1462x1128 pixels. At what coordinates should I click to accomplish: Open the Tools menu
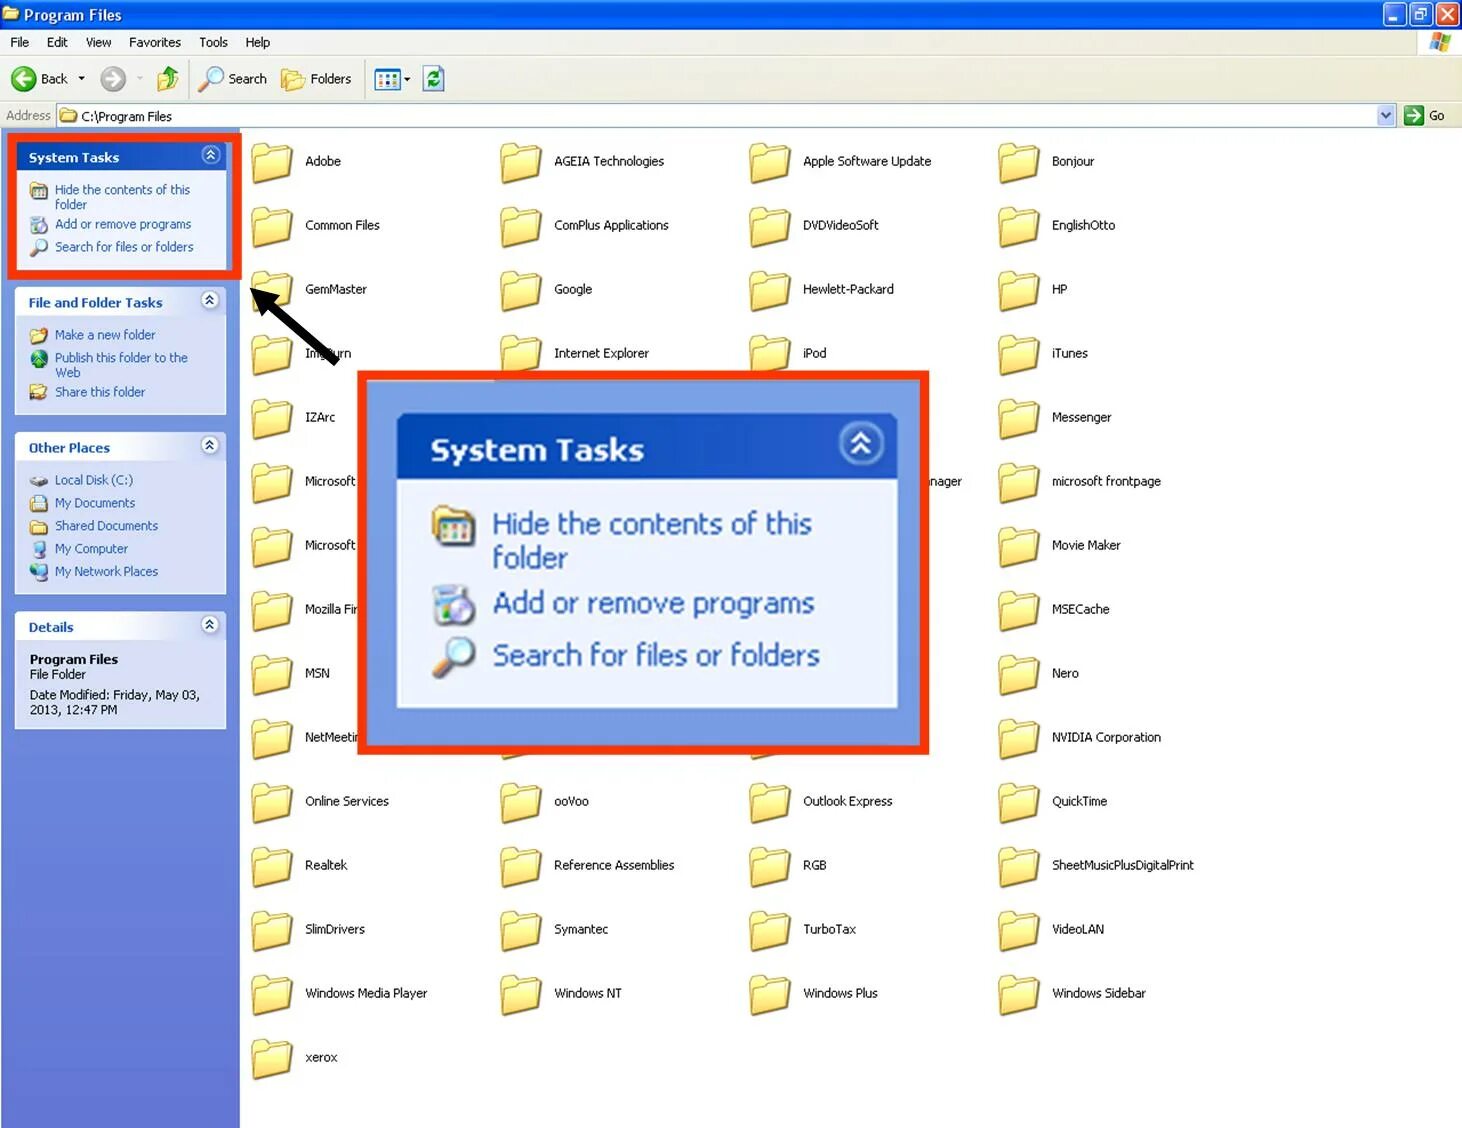pos(213,42)
